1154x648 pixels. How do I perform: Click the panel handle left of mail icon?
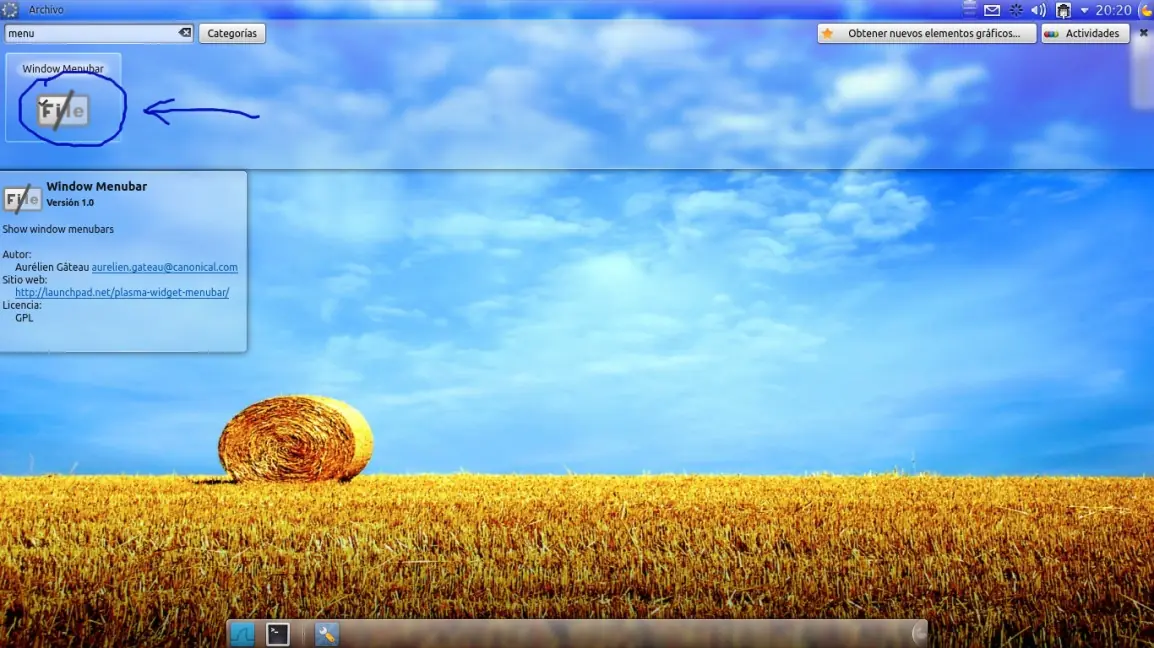(969, 10)
